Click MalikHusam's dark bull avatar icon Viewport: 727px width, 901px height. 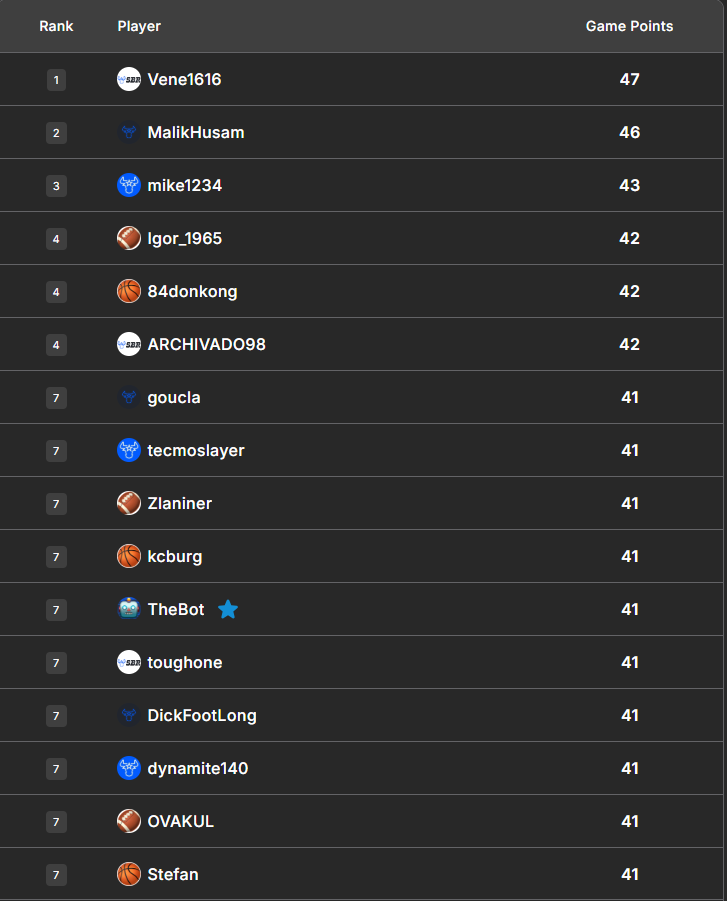[x=129, y=132]
